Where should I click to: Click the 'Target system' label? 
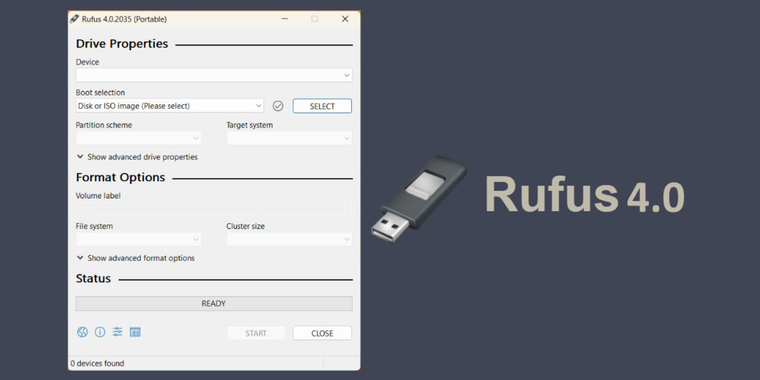pos(250,125)
